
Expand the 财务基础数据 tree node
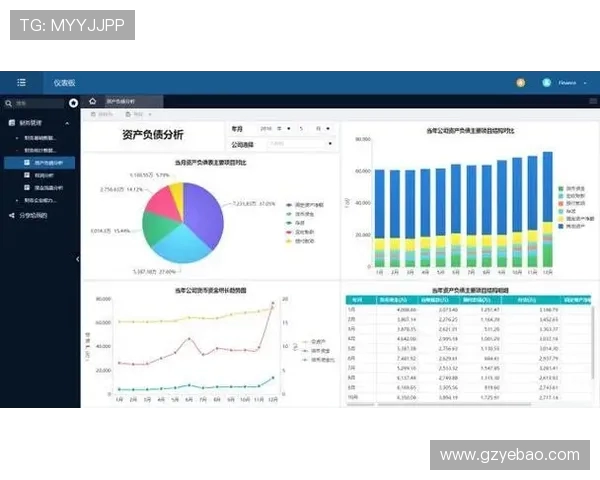coord(17,138)
